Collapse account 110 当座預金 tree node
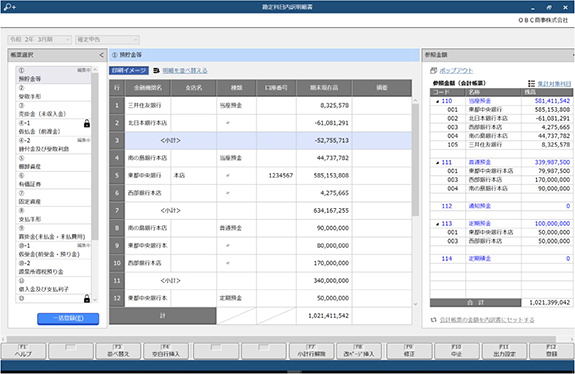 tap(437, 101)
